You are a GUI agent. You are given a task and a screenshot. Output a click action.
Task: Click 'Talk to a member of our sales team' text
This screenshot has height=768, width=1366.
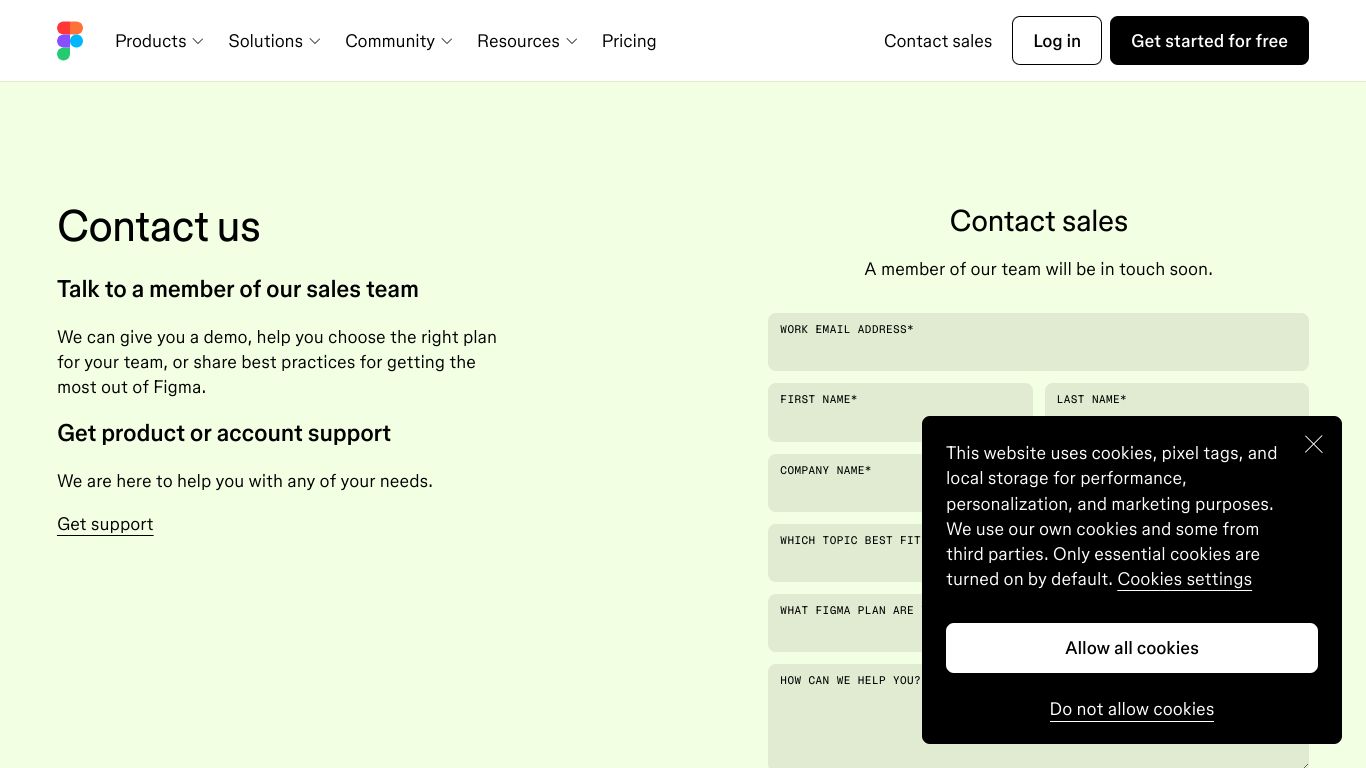238,289
